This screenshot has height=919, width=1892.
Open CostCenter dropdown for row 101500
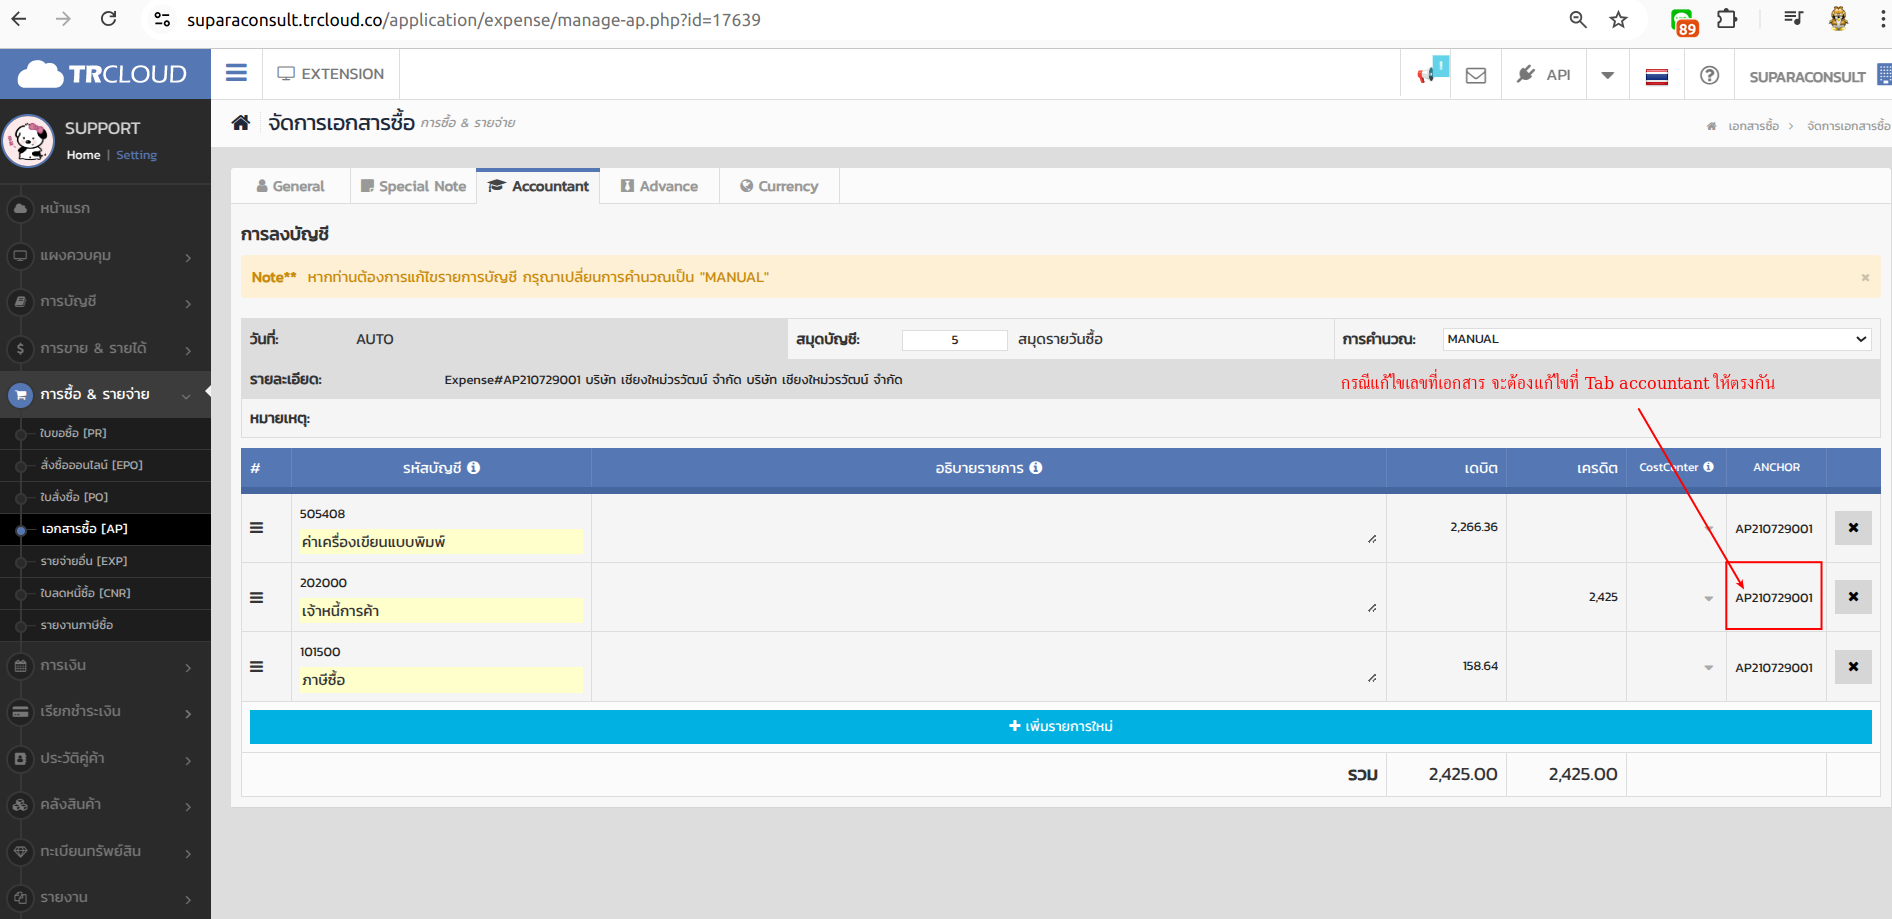(1708, 667)
